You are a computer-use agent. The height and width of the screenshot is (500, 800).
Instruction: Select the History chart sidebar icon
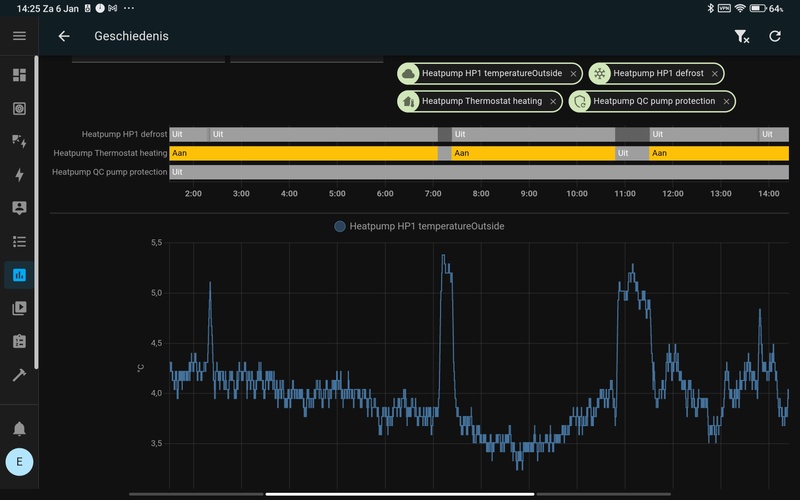[x=19, y=275]
